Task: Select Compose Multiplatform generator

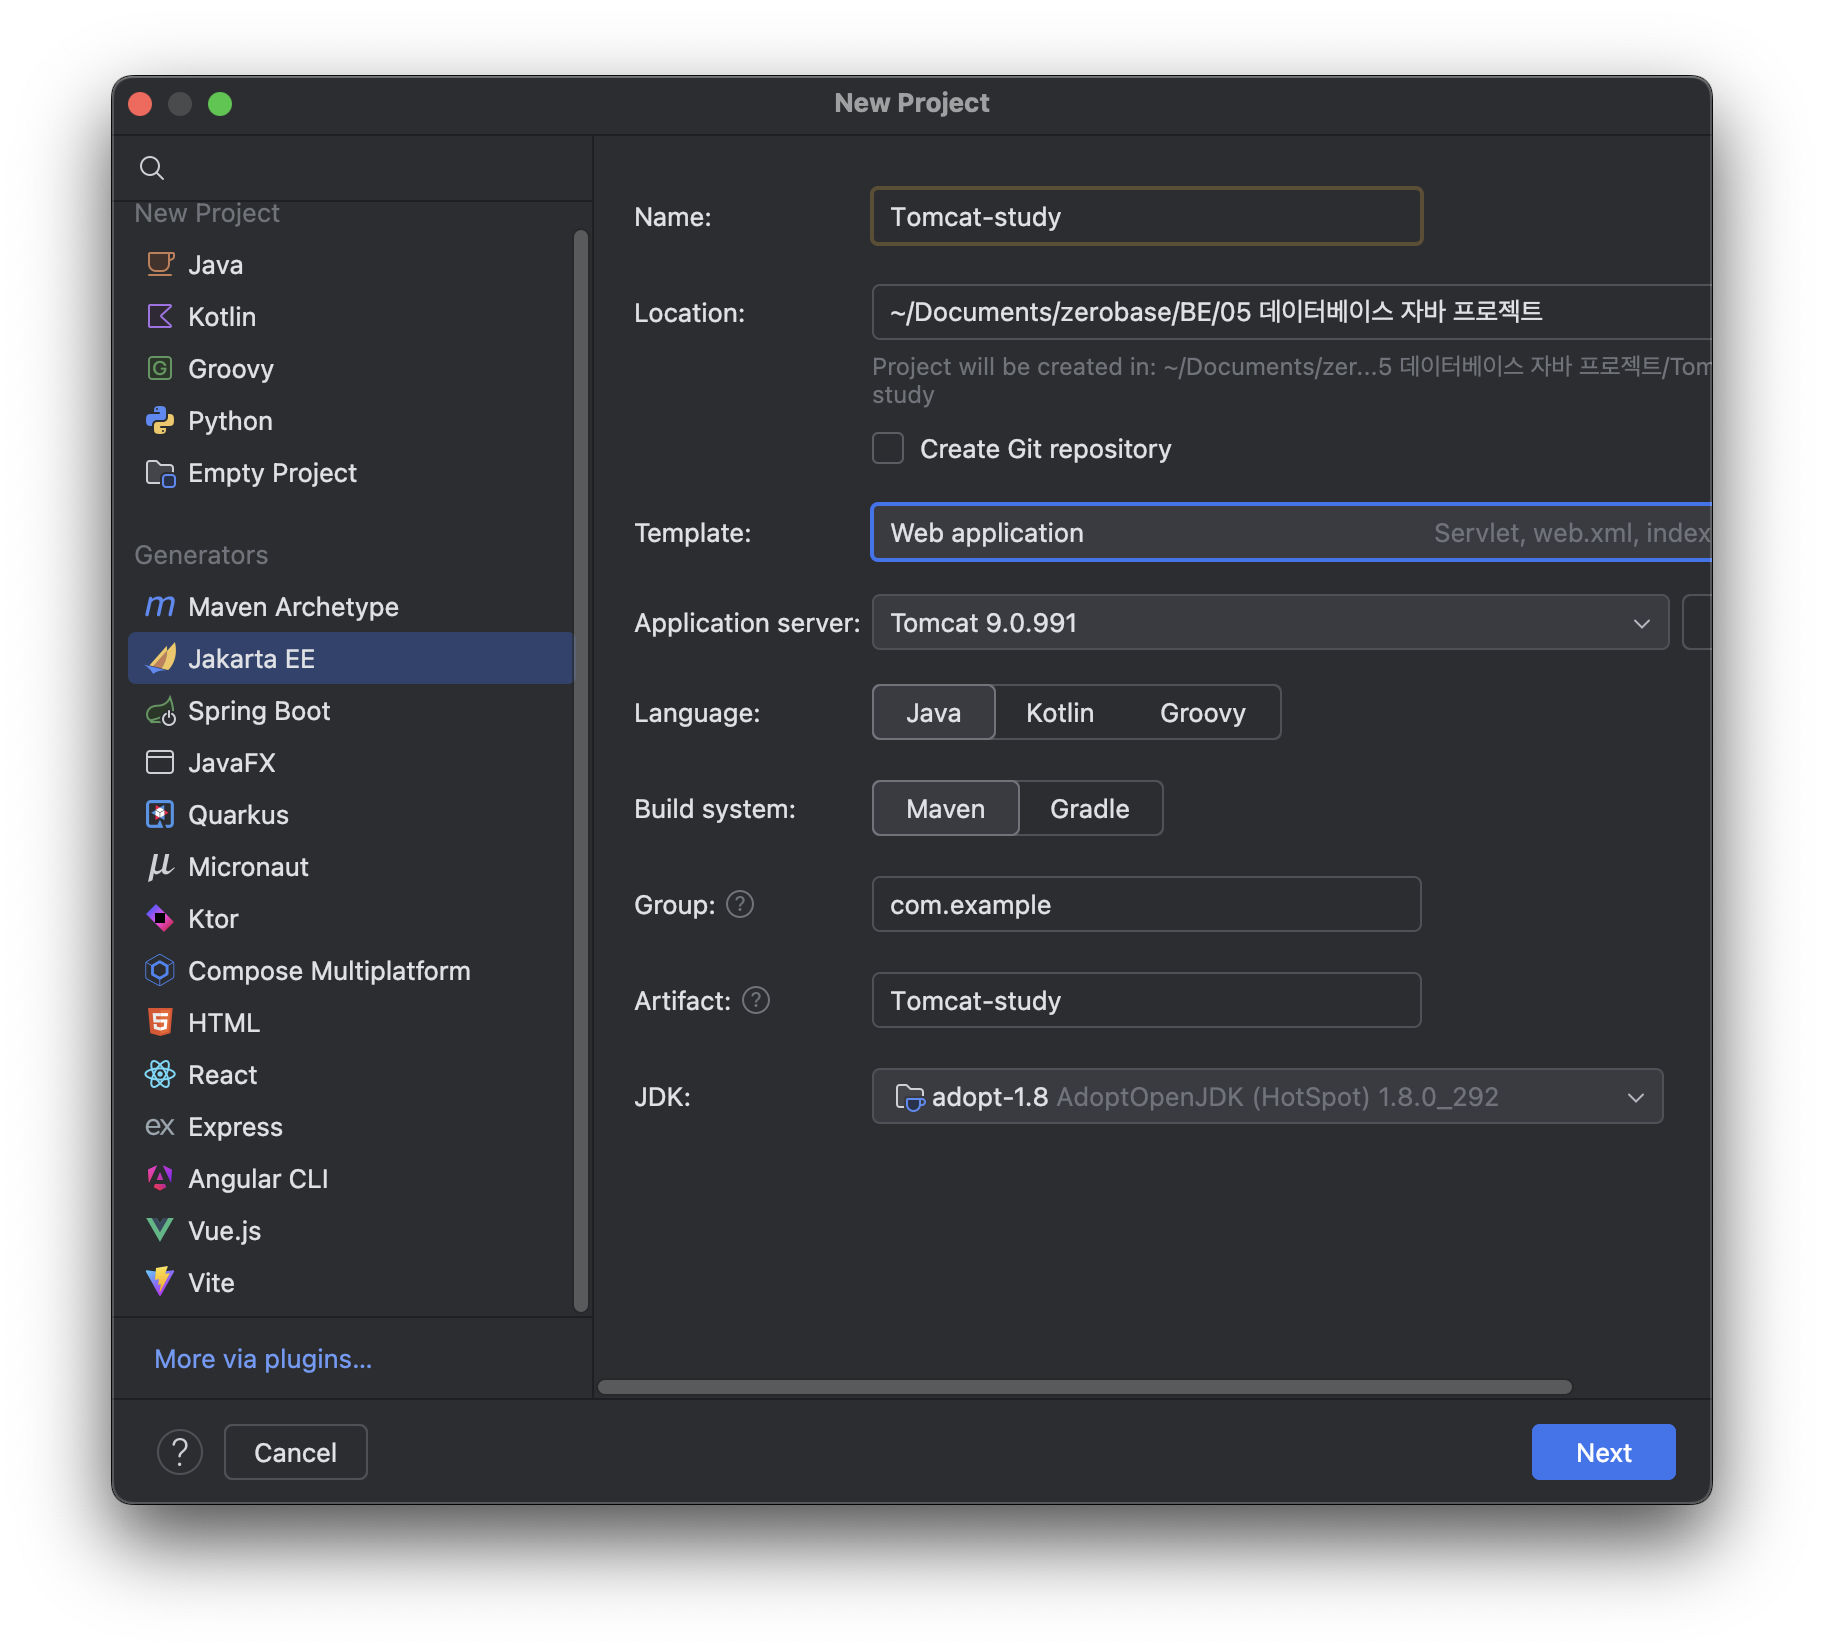Action: (x=351, y=970)
